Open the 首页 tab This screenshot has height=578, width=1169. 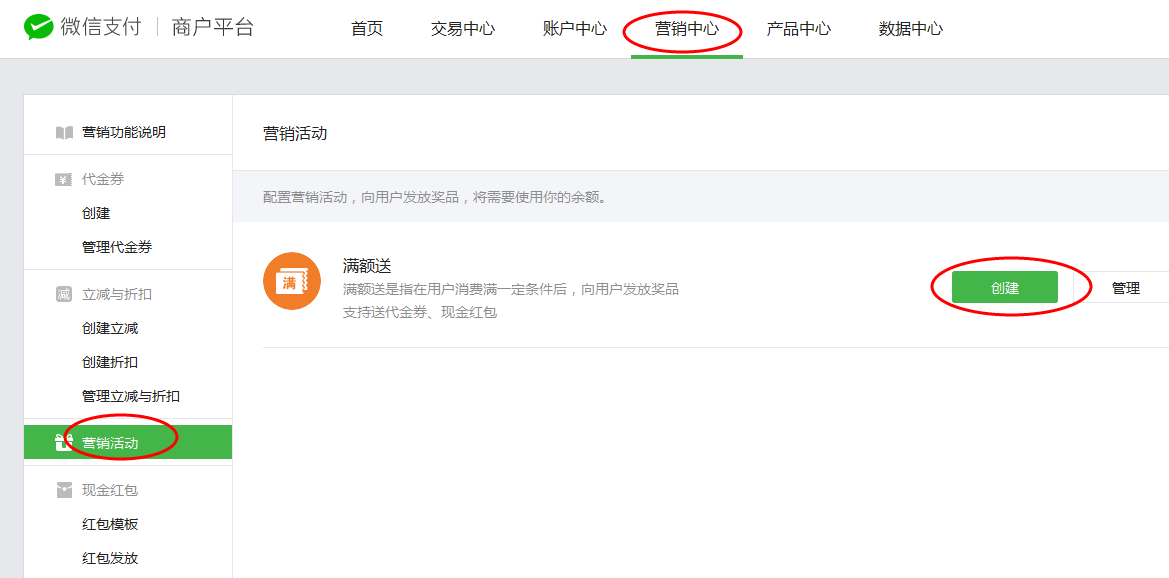coord(367,29)
